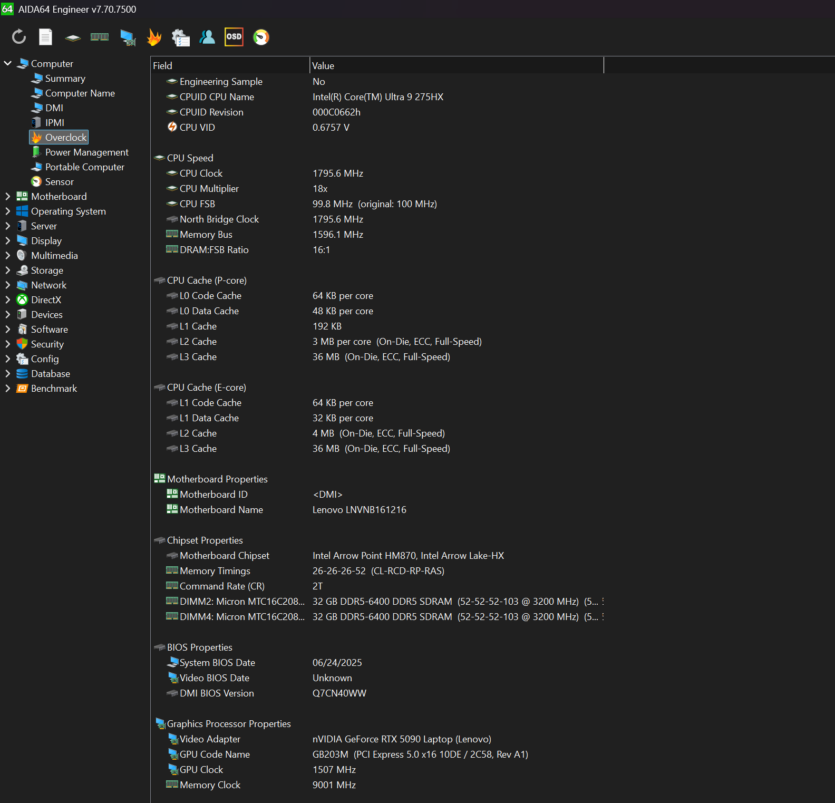Click the Refresh toolbar icon
Screen dimensions: 835x803
click(x=19, y=37)
